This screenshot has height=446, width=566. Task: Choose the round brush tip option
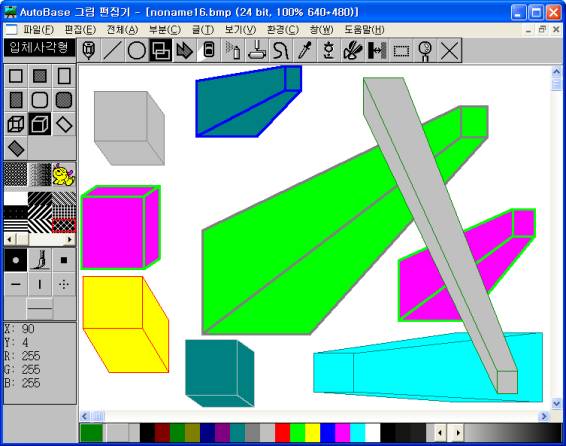click(x=16, y=260)
